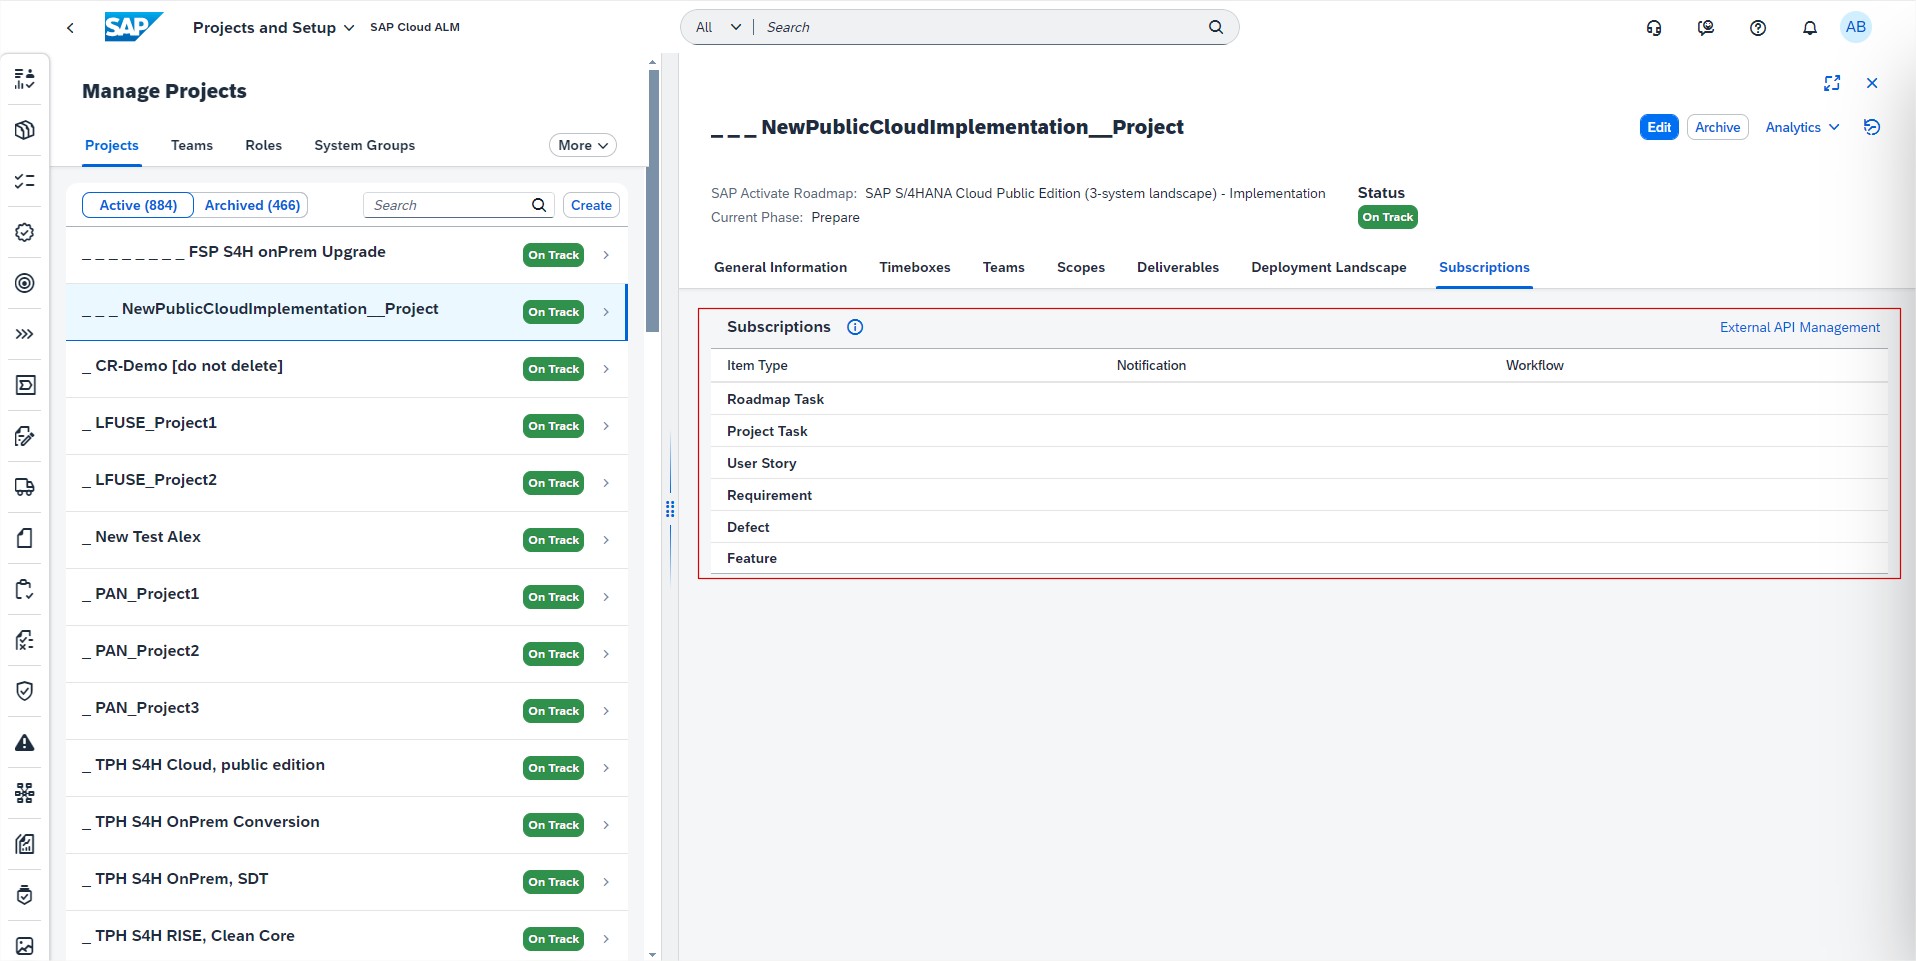Expand the More tabs dropdown
This screenshot has width=1916, height=961.
583,145
